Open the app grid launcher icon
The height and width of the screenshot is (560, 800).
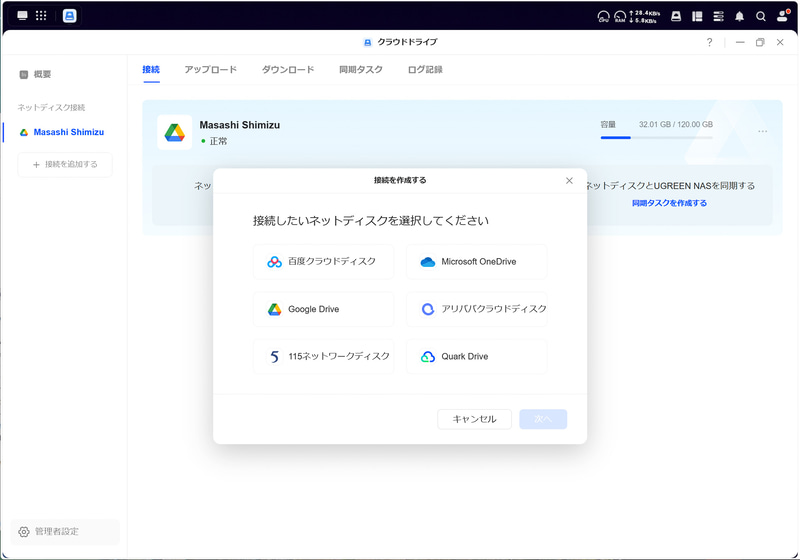point(41,16)
